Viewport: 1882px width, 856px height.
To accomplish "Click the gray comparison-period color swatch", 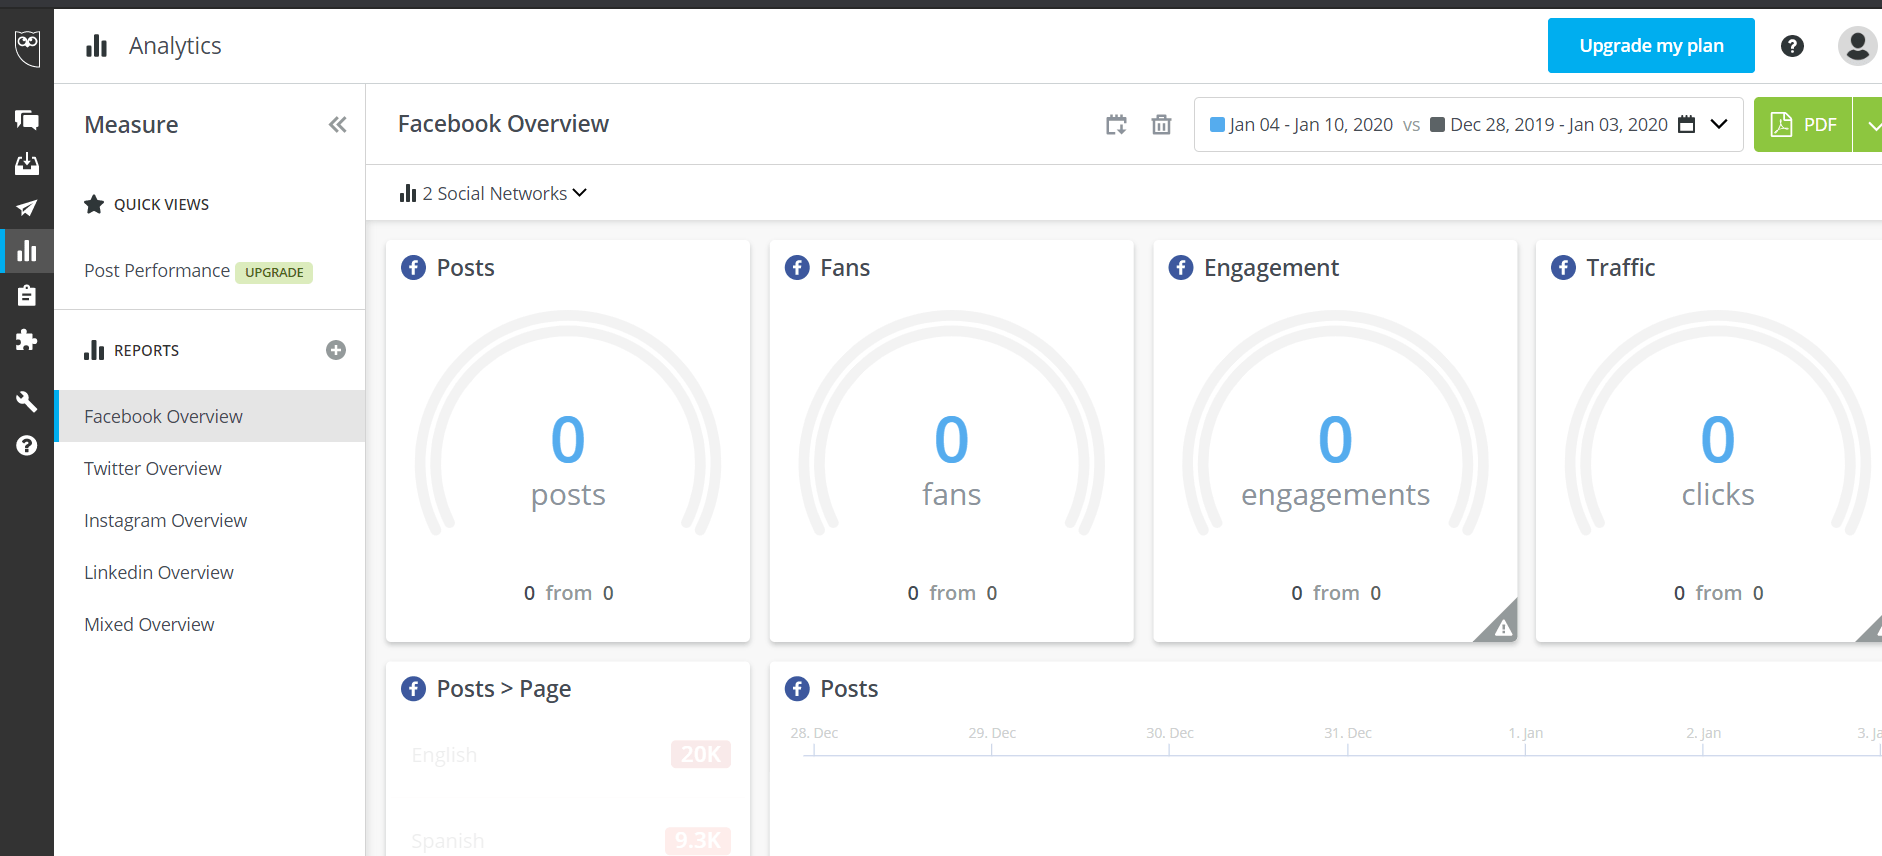I will (1437, 125).
